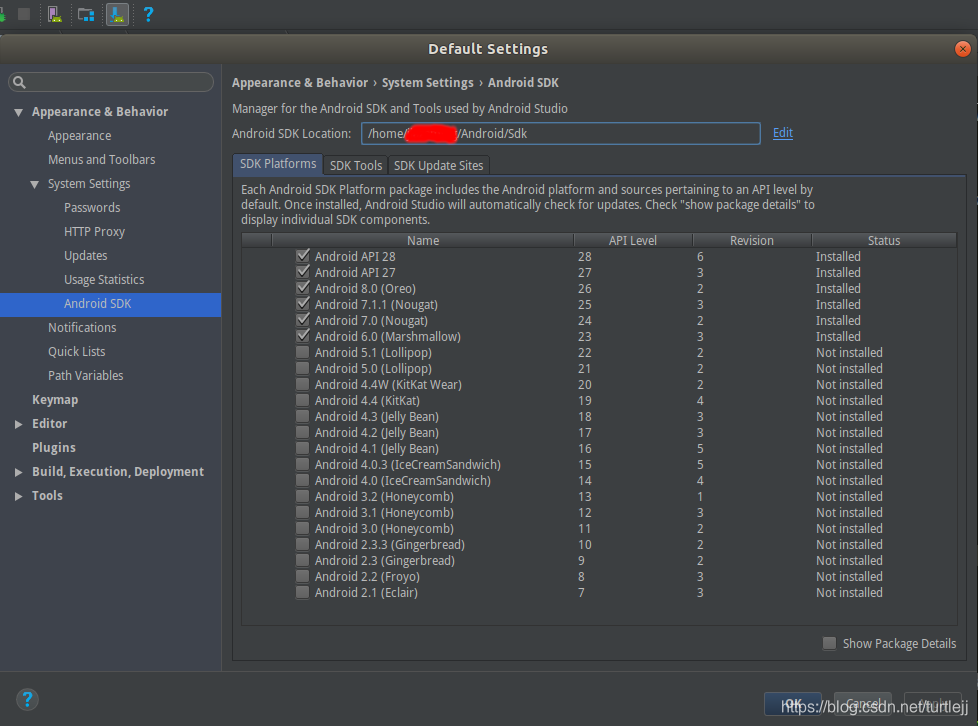This screenshot has width=978, height=726.
Task: Click the Cancel button
Action: pos(863,704)
